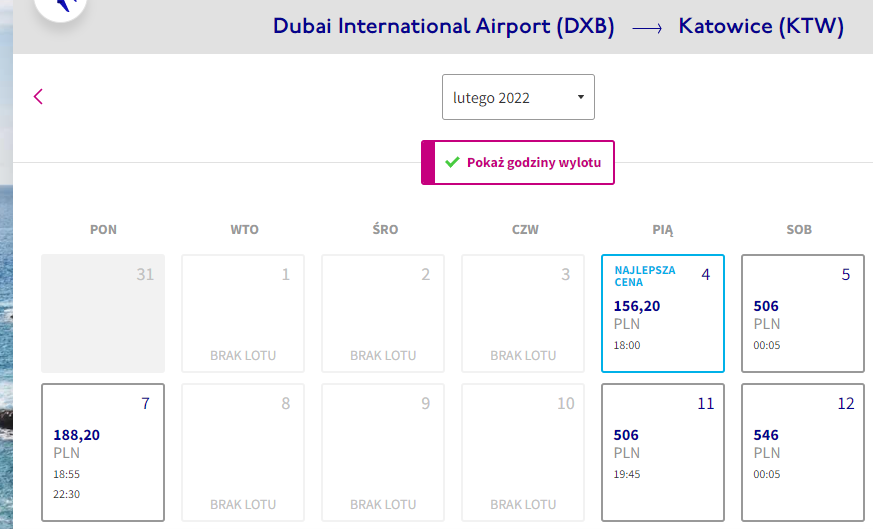Select February 5 flight for 506 PLN
Image resolution: width=873 pixels, height=529 pixels.
[x=802, y=314]
